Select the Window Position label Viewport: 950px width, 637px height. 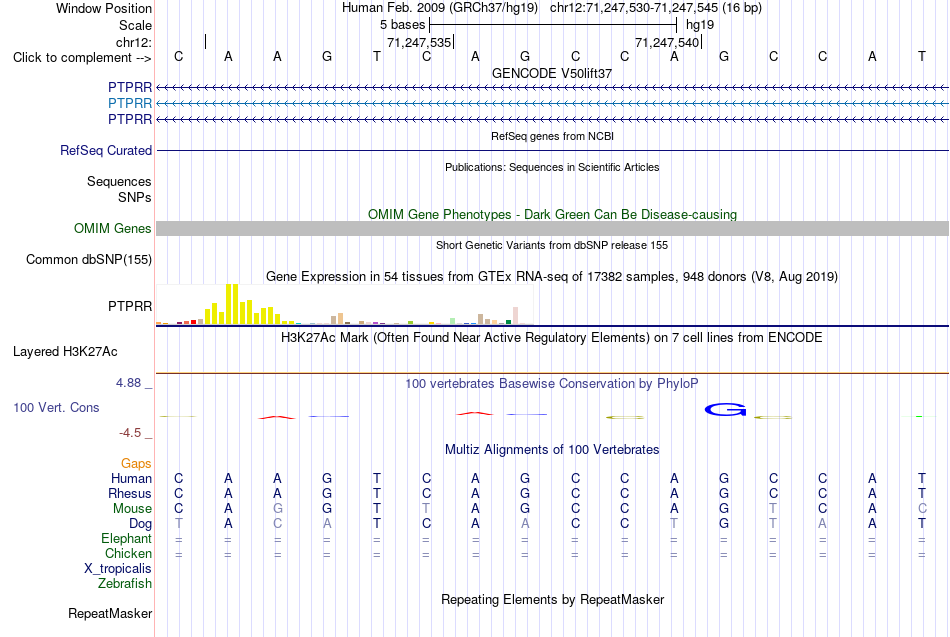(x=104, y=8)
